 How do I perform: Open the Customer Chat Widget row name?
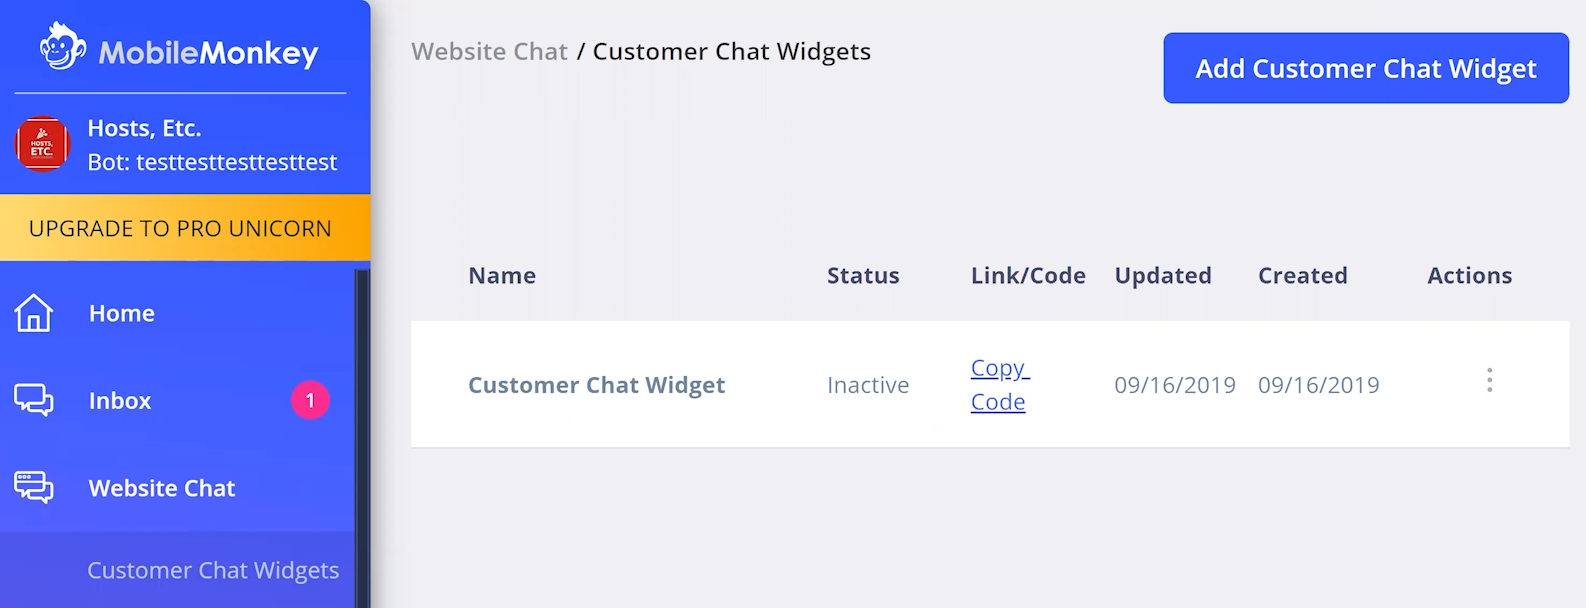(596, 385)
